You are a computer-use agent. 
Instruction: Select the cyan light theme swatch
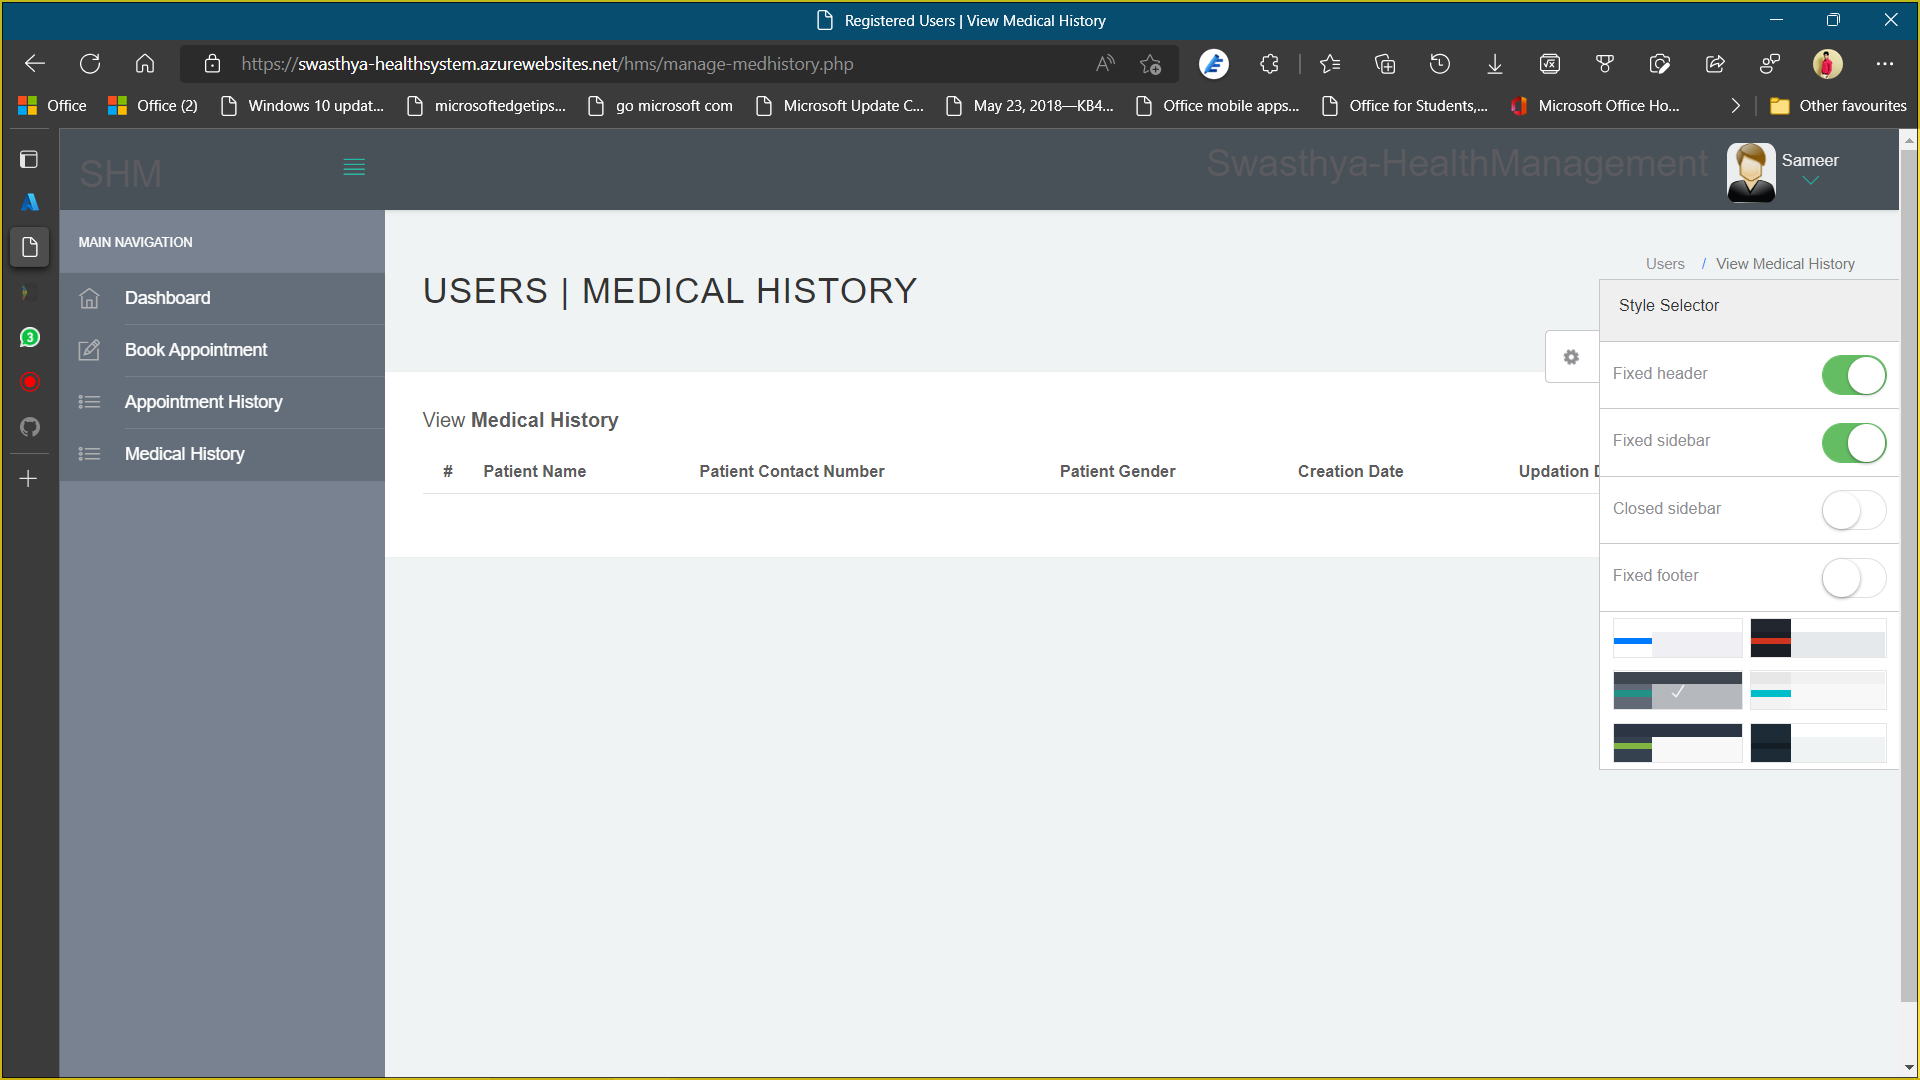[x=1818, y=690]
